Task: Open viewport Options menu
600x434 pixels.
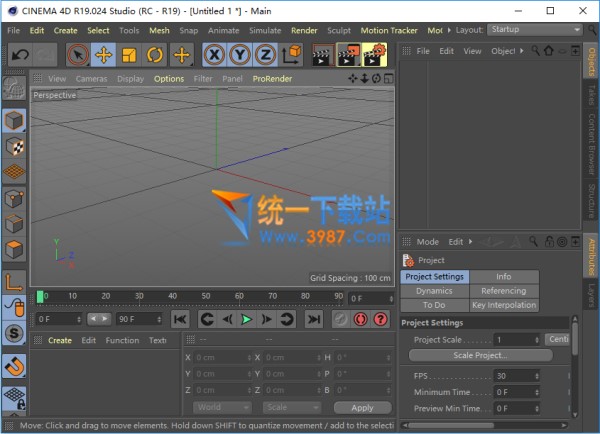Action: (x=169, y=79)
